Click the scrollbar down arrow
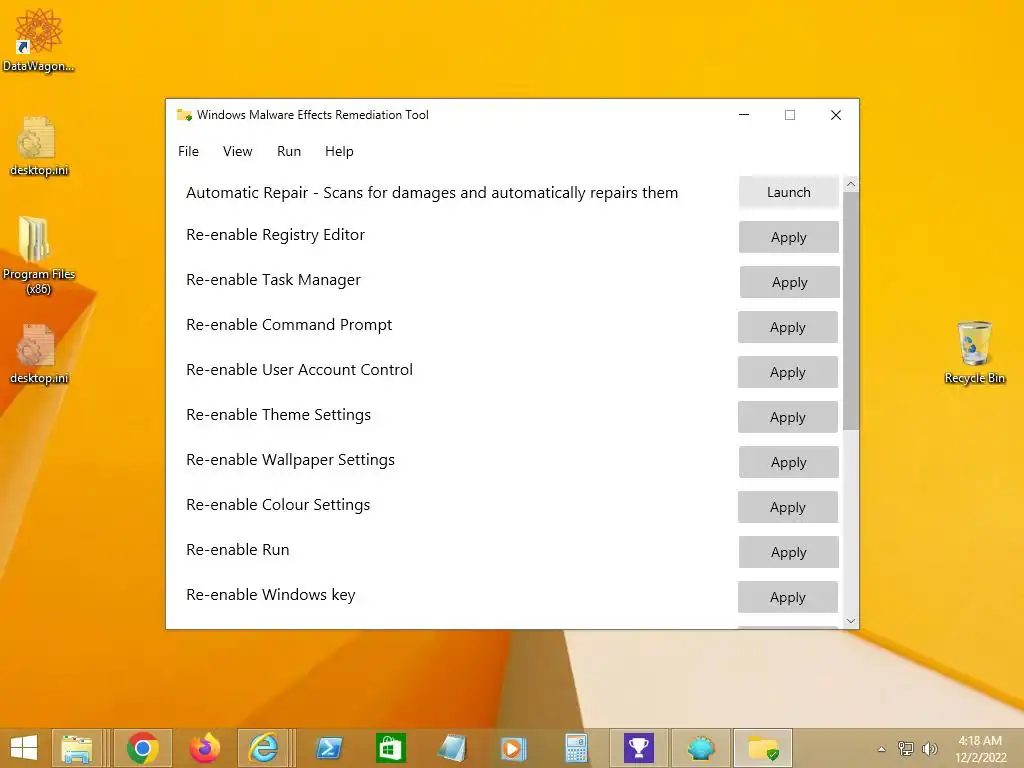This screenshot has width=1024, height=768. tap(850, 621)
